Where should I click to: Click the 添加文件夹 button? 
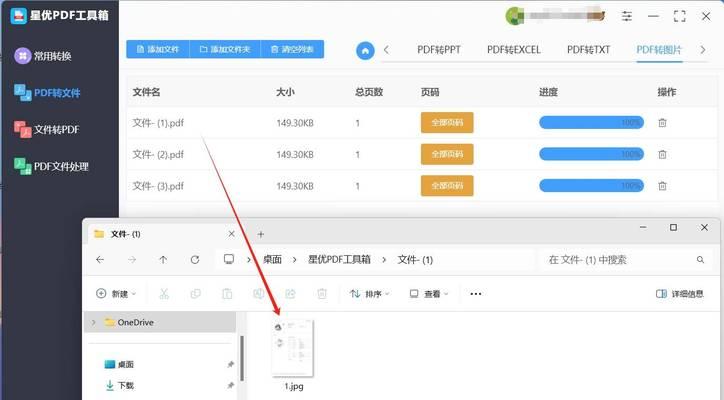[x=225, y=49]
